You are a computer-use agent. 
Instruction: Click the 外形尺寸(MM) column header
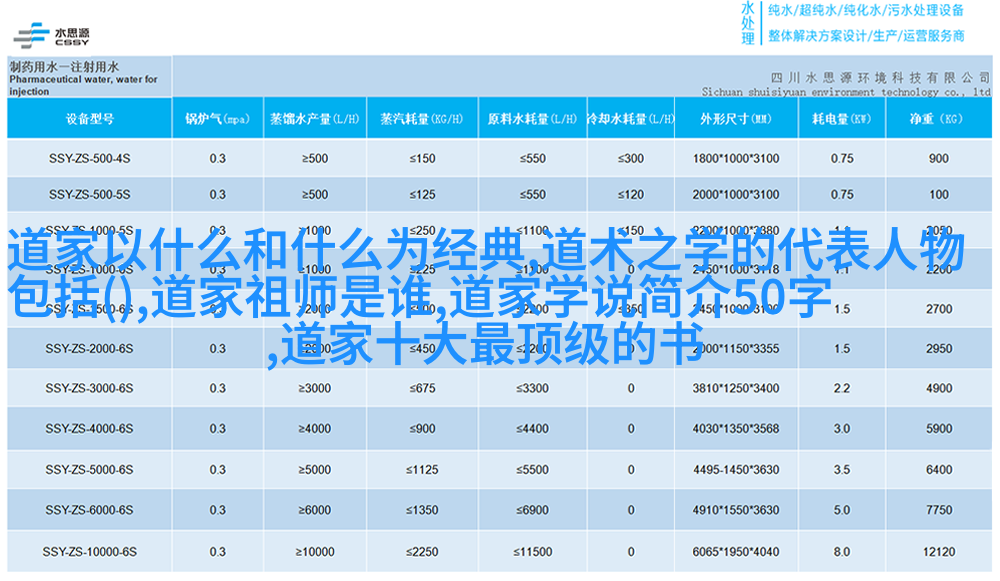pyautogui.click(x=735, y=119)
